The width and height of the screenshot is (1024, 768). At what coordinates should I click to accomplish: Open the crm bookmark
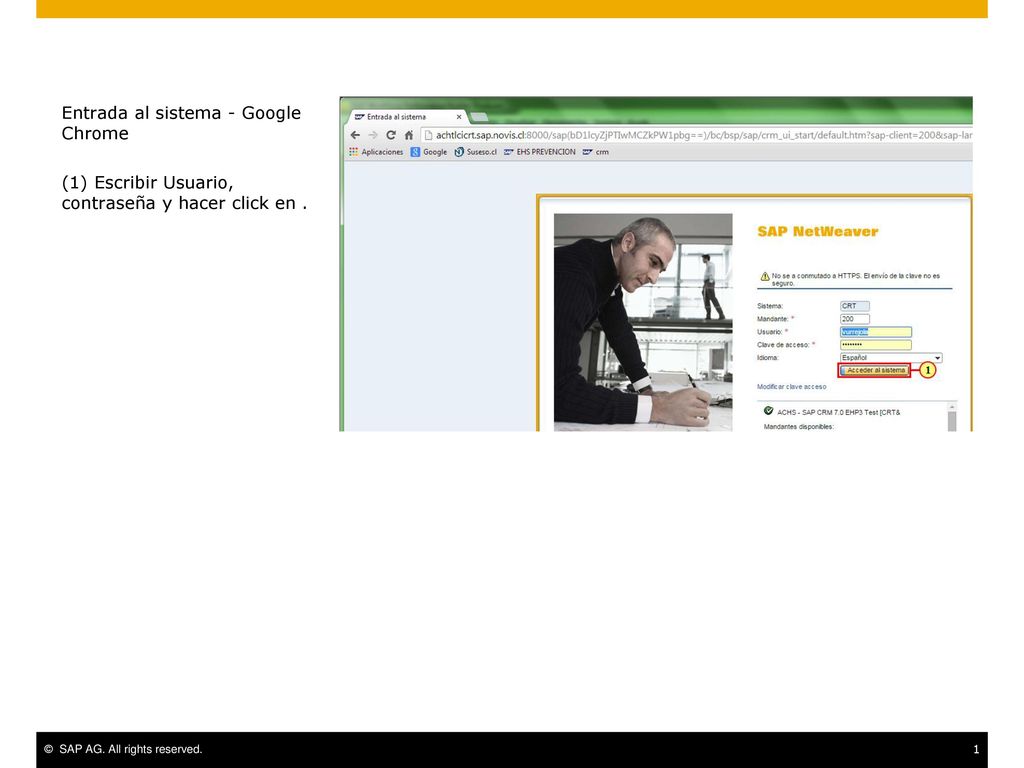[596, 152]
